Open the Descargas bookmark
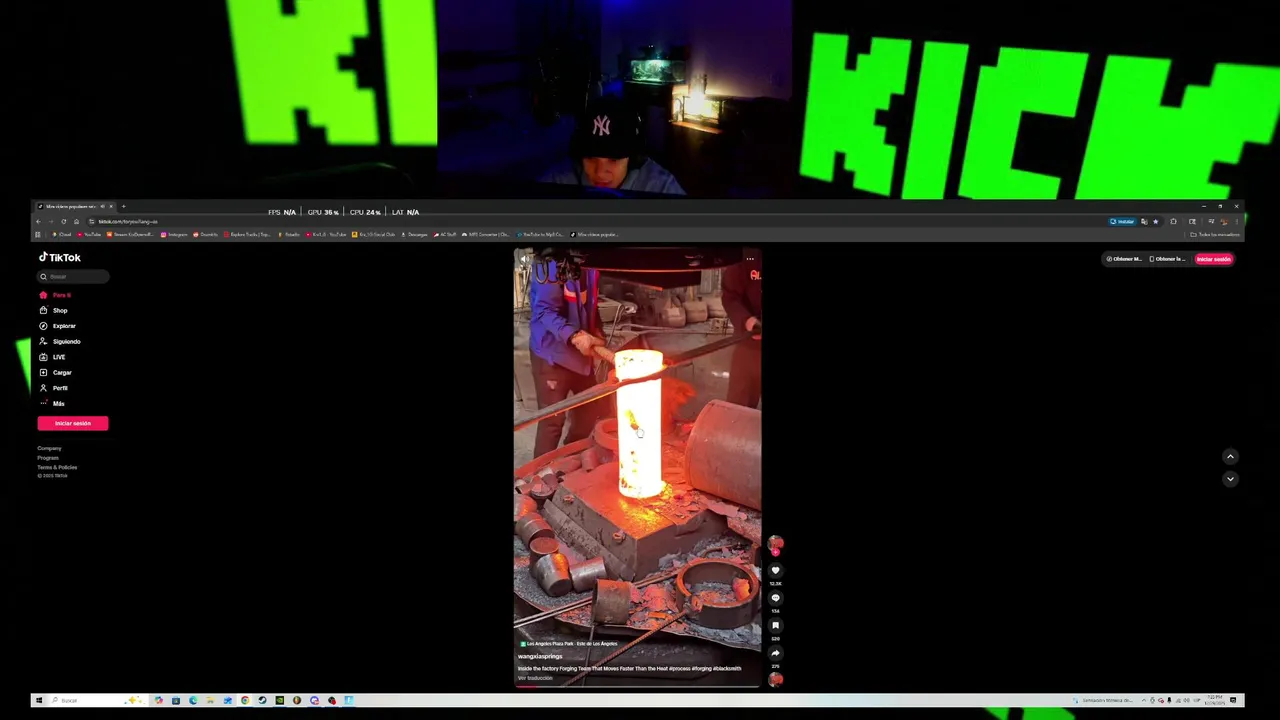The width and height of the screenshot is (1280, 720). coord(415,235)
